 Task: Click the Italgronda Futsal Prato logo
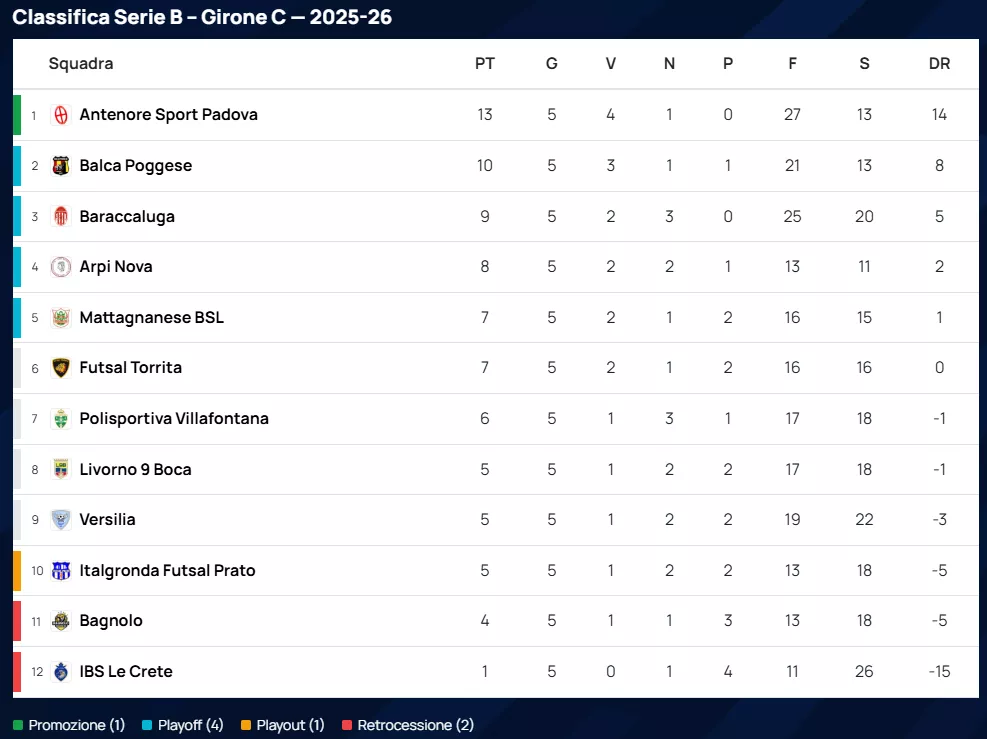click(61, 571)
